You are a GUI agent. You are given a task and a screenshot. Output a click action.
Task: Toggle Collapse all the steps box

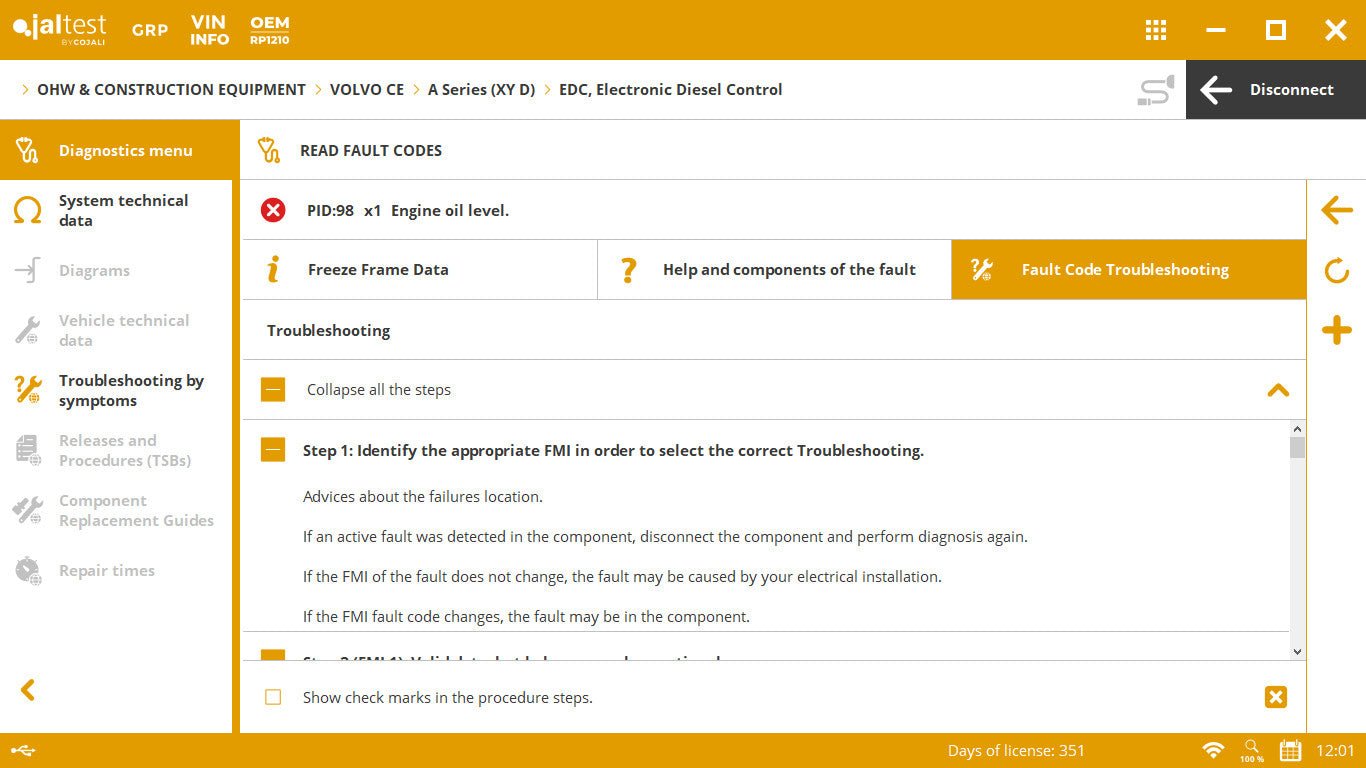[x=273, y=390]
